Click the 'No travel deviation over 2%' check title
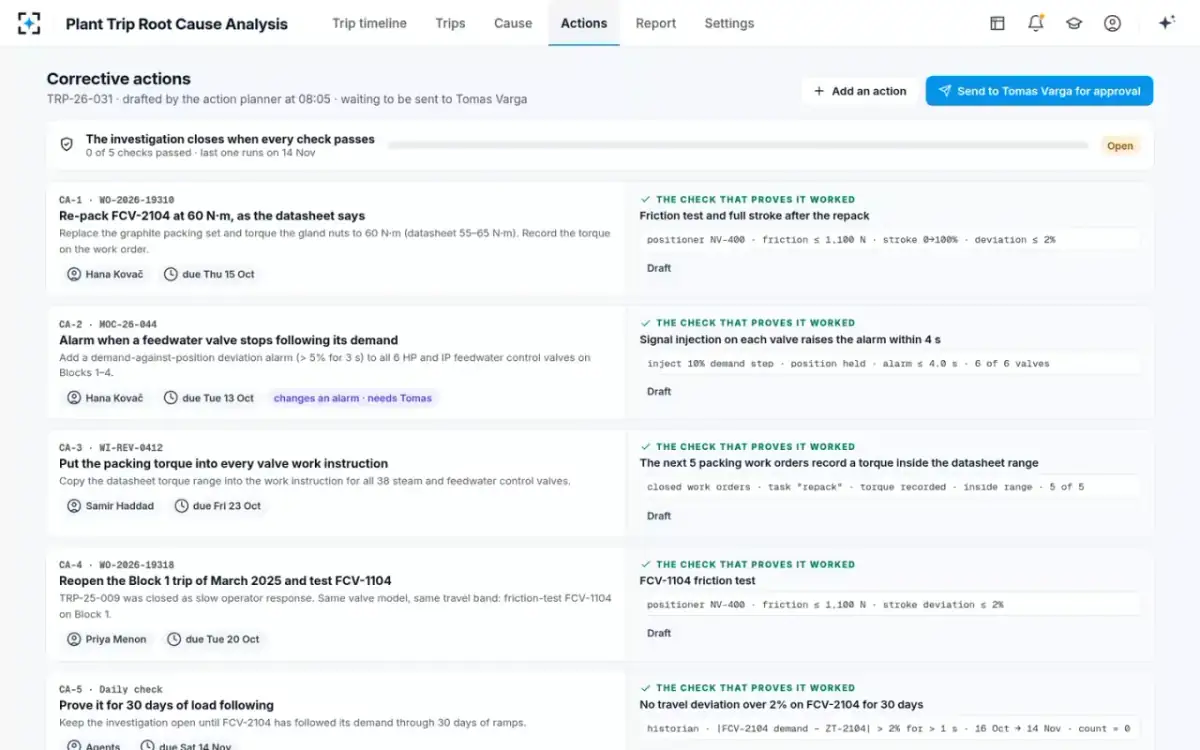 [782, 705]
